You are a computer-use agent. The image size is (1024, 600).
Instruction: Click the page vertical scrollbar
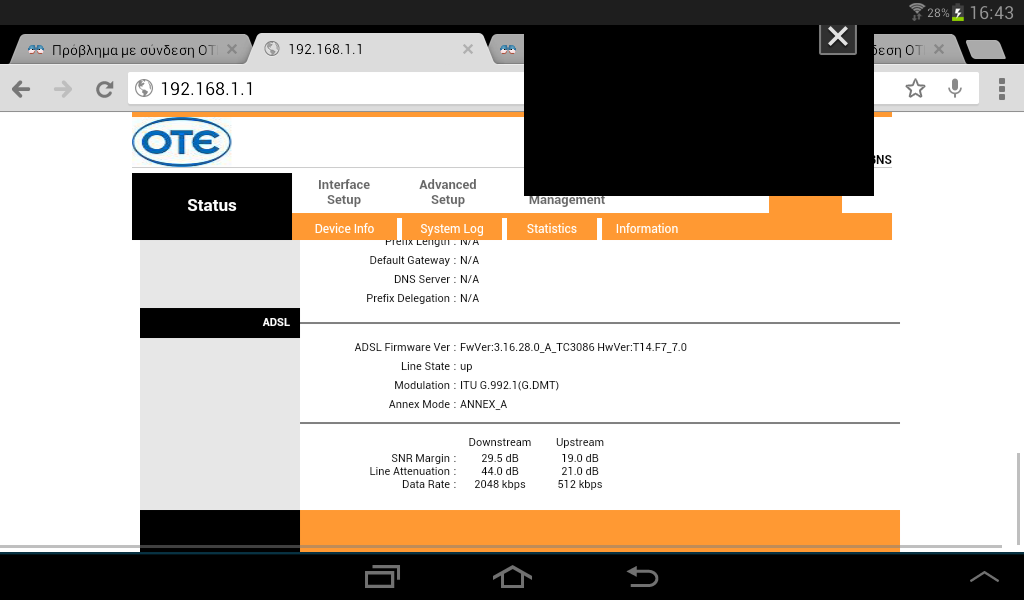1018,499
